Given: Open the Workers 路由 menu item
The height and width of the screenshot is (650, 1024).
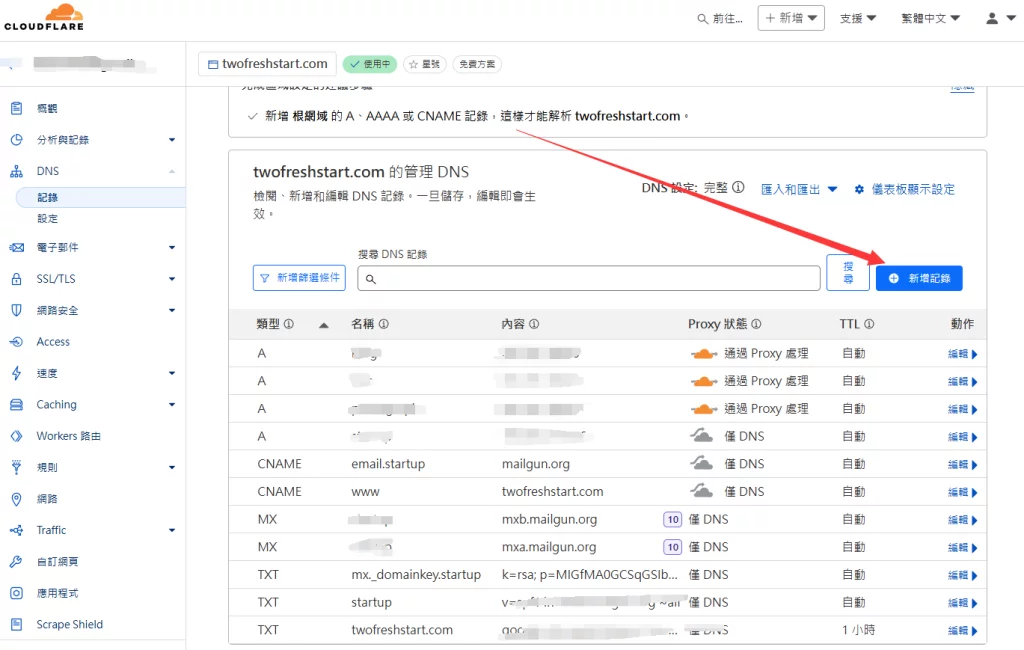Looking at the screenshot, I should point(69,436).
